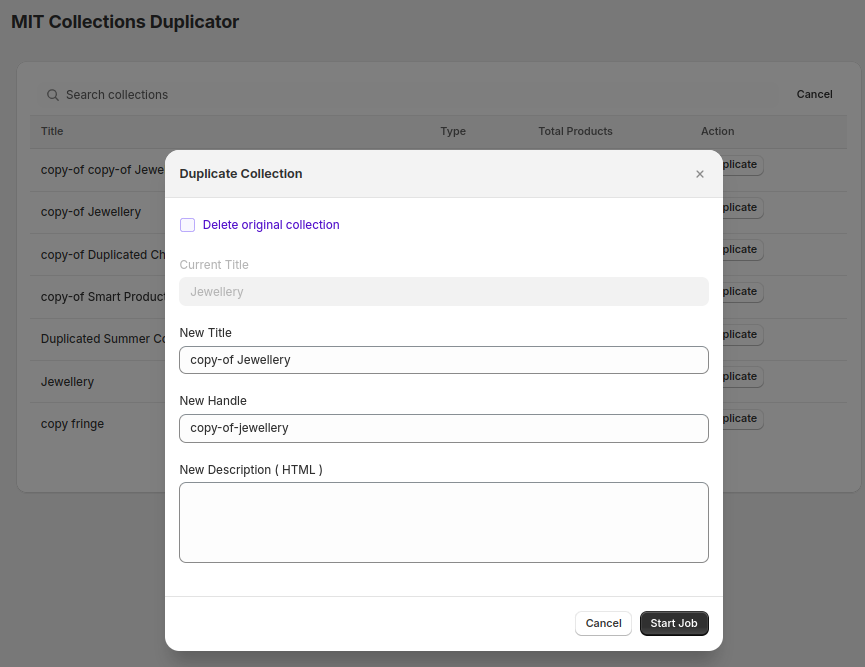Click the Duplicate Collection dialog title
This screenshot has width=865, height=667.
point(241,174)
